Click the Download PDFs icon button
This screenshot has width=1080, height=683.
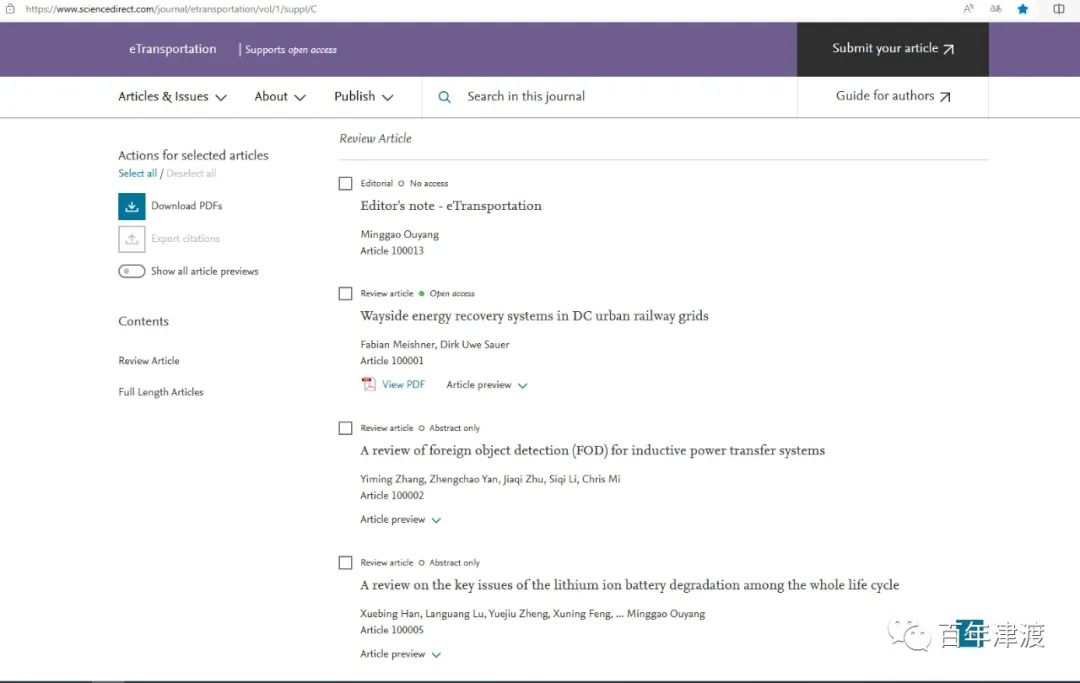pyautogui.click(x=132, y=206)
